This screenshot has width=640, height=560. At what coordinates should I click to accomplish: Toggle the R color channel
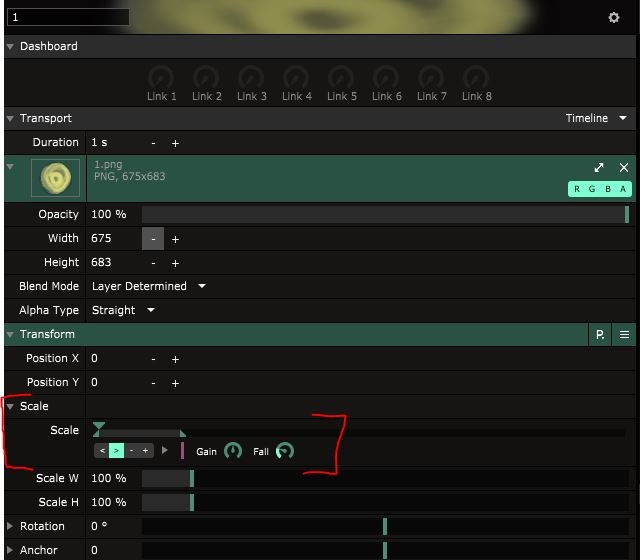[577, 189]
